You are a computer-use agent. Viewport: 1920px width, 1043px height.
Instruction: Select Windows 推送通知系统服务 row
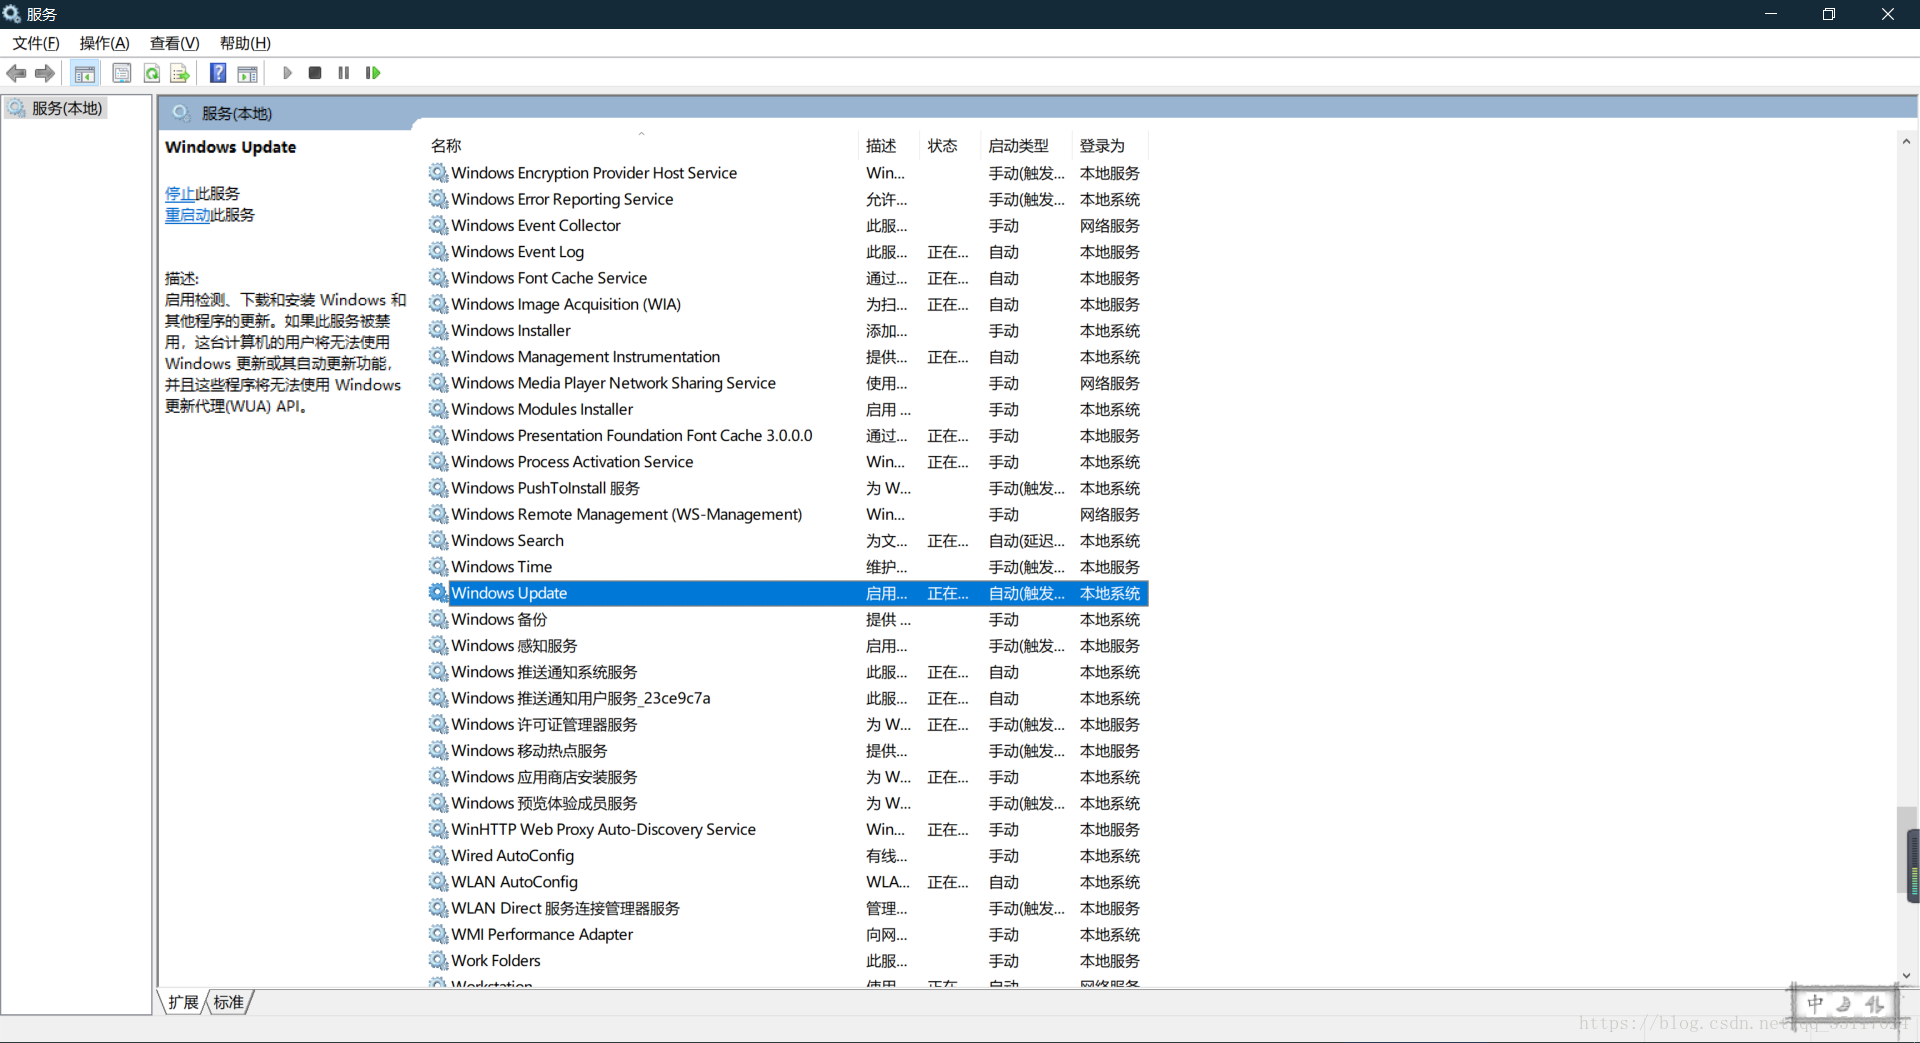[x=788, y=672]
